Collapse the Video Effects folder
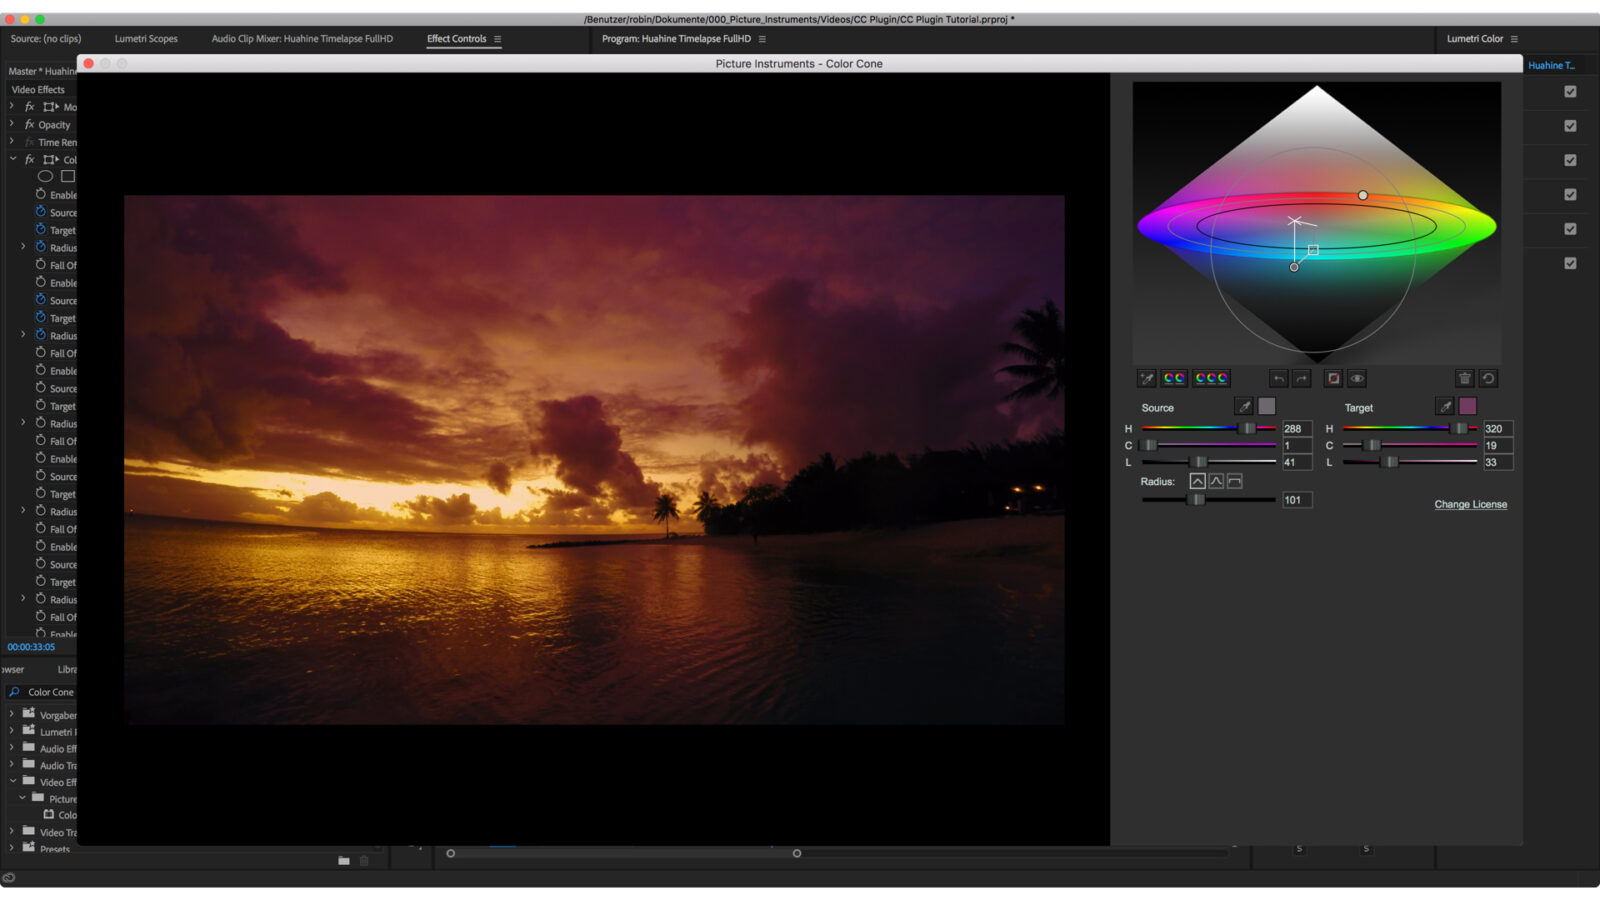1600x900 pixels. click(x=12, y=781)
